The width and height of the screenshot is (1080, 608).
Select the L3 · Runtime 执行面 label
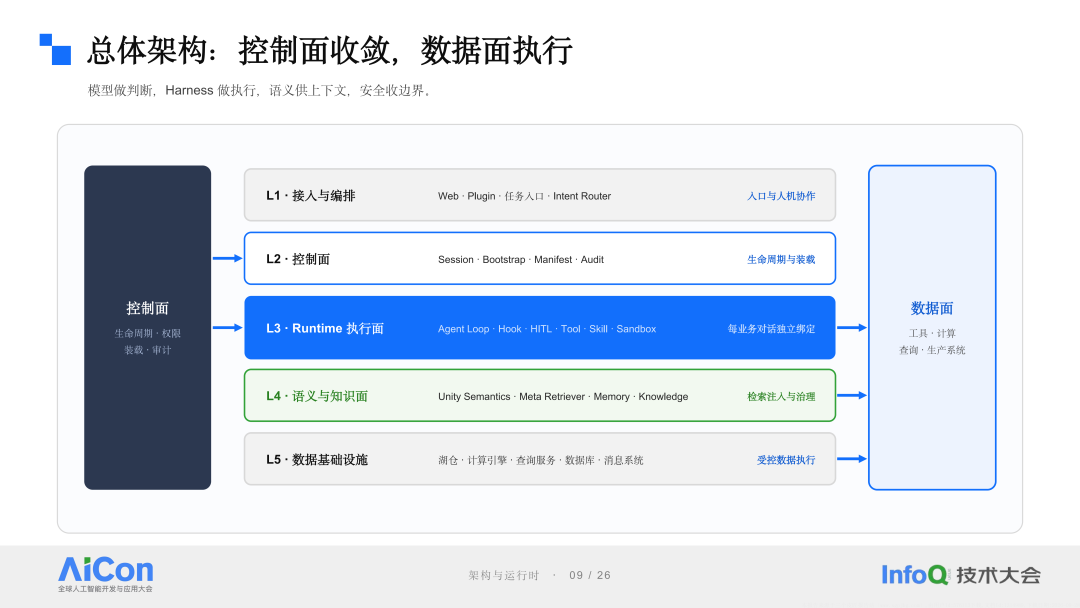click(x=324, y=328)
